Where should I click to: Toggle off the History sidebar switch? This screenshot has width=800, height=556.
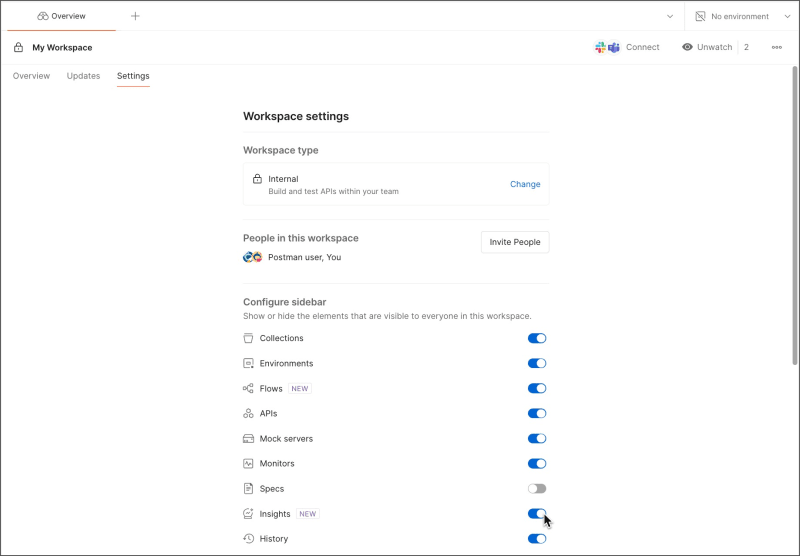click(x=537, y=538)
